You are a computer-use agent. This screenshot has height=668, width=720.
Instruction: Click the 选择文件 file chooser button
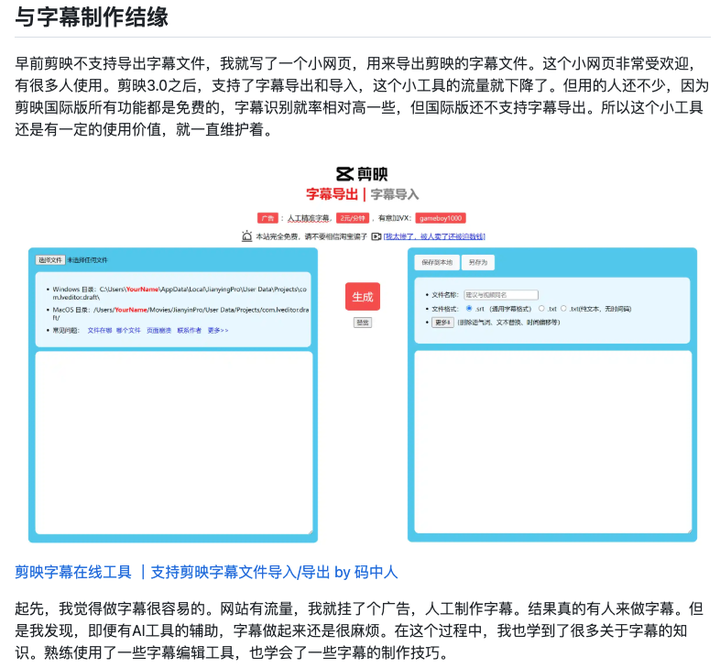click(x=50, y=259)
